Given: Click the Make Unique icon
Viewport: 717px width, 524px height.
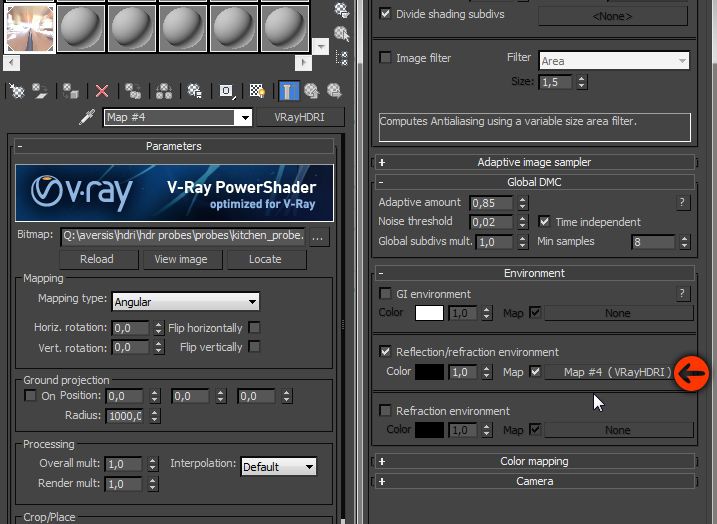Looking at the screenshot, I should point(164,91).
